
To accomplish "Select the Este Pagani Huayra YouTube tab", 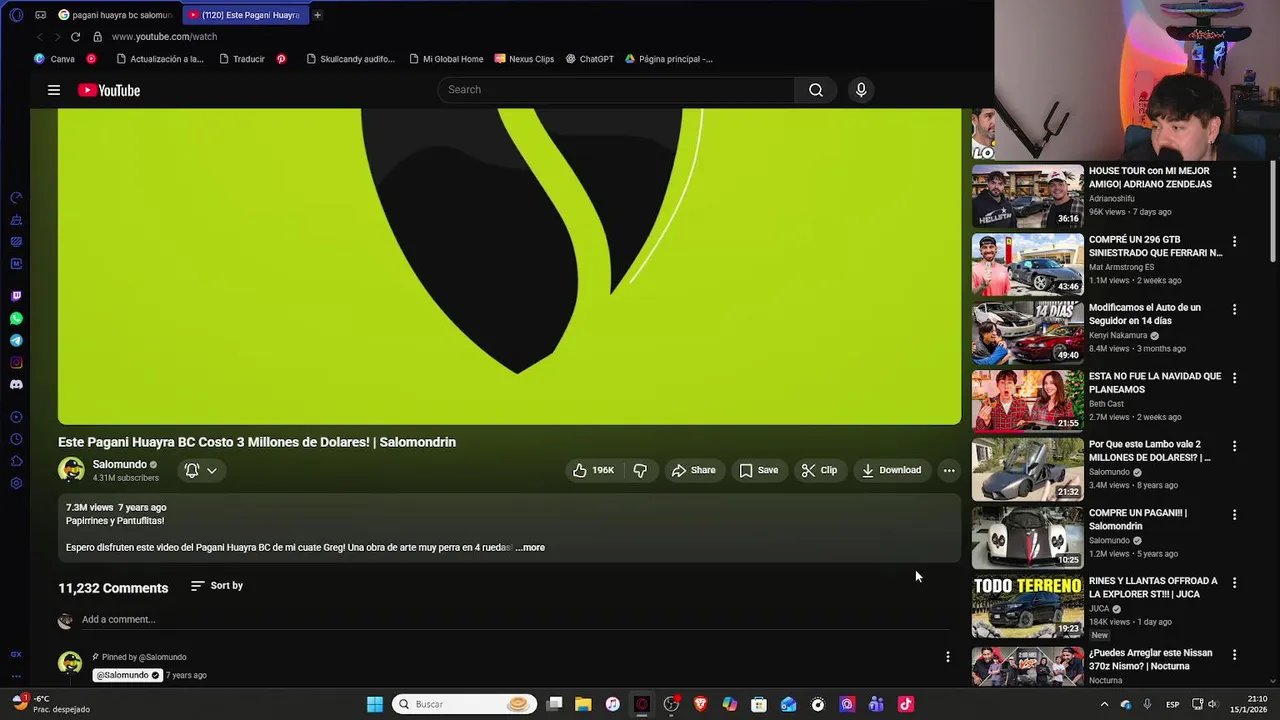I will pos(245,15).
